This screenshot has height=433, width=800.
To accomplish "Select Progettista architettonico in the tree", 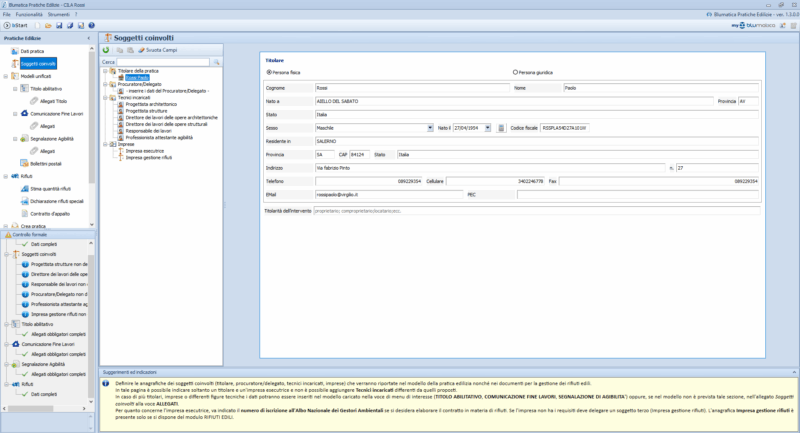I will click(152, 104).
